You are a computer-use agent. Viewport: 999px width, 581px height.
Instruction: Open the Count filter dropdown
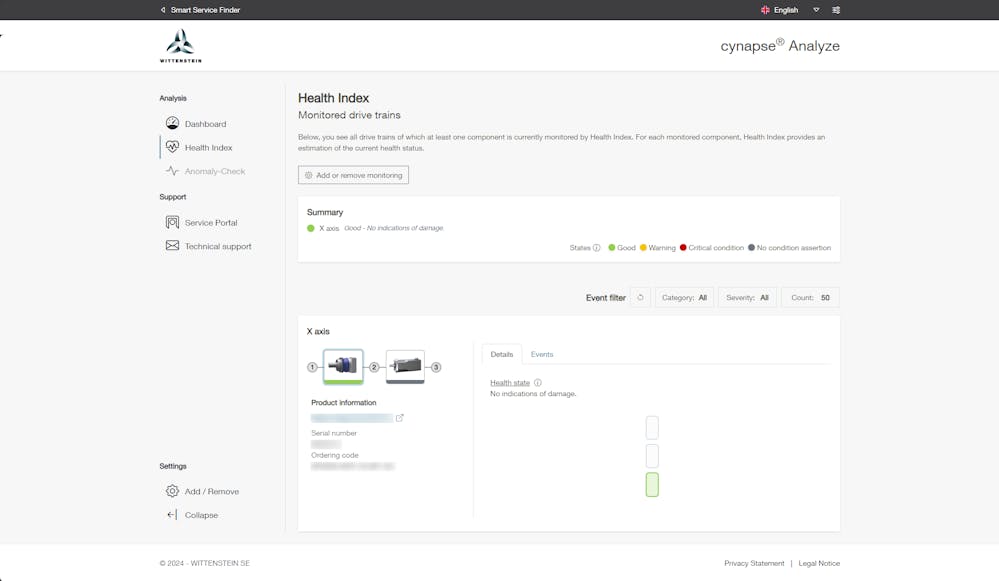[x=810, y=298]
